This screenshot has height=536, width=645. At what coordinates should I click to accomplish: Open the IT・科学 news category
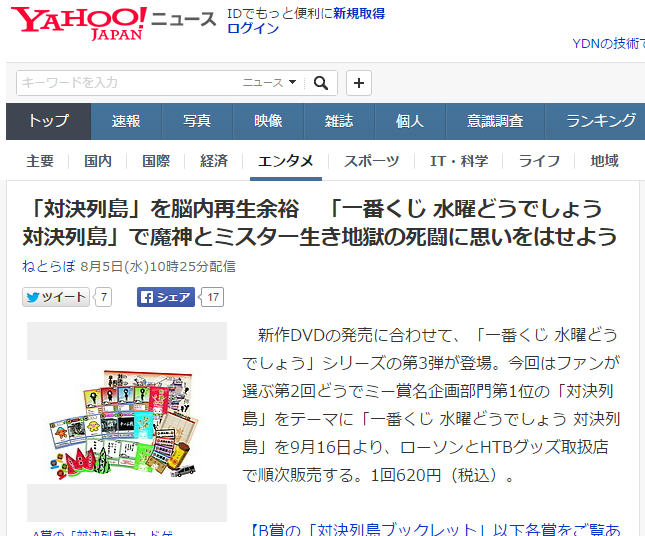(459, 161)
